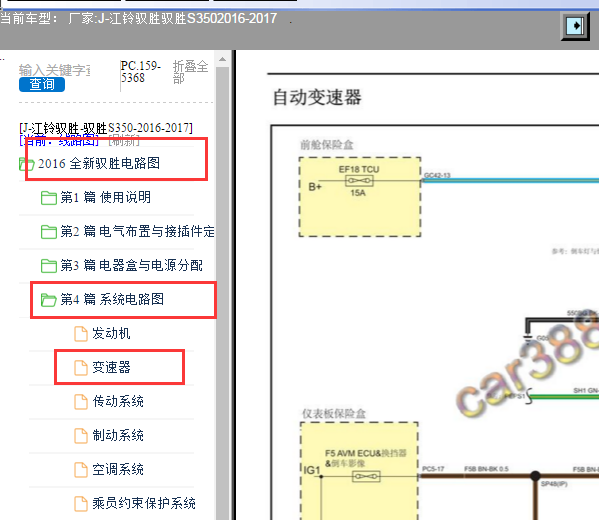Click the EF18 TCU fuse symbol
This screenshot has height=520, width=599.
(359, 181)
